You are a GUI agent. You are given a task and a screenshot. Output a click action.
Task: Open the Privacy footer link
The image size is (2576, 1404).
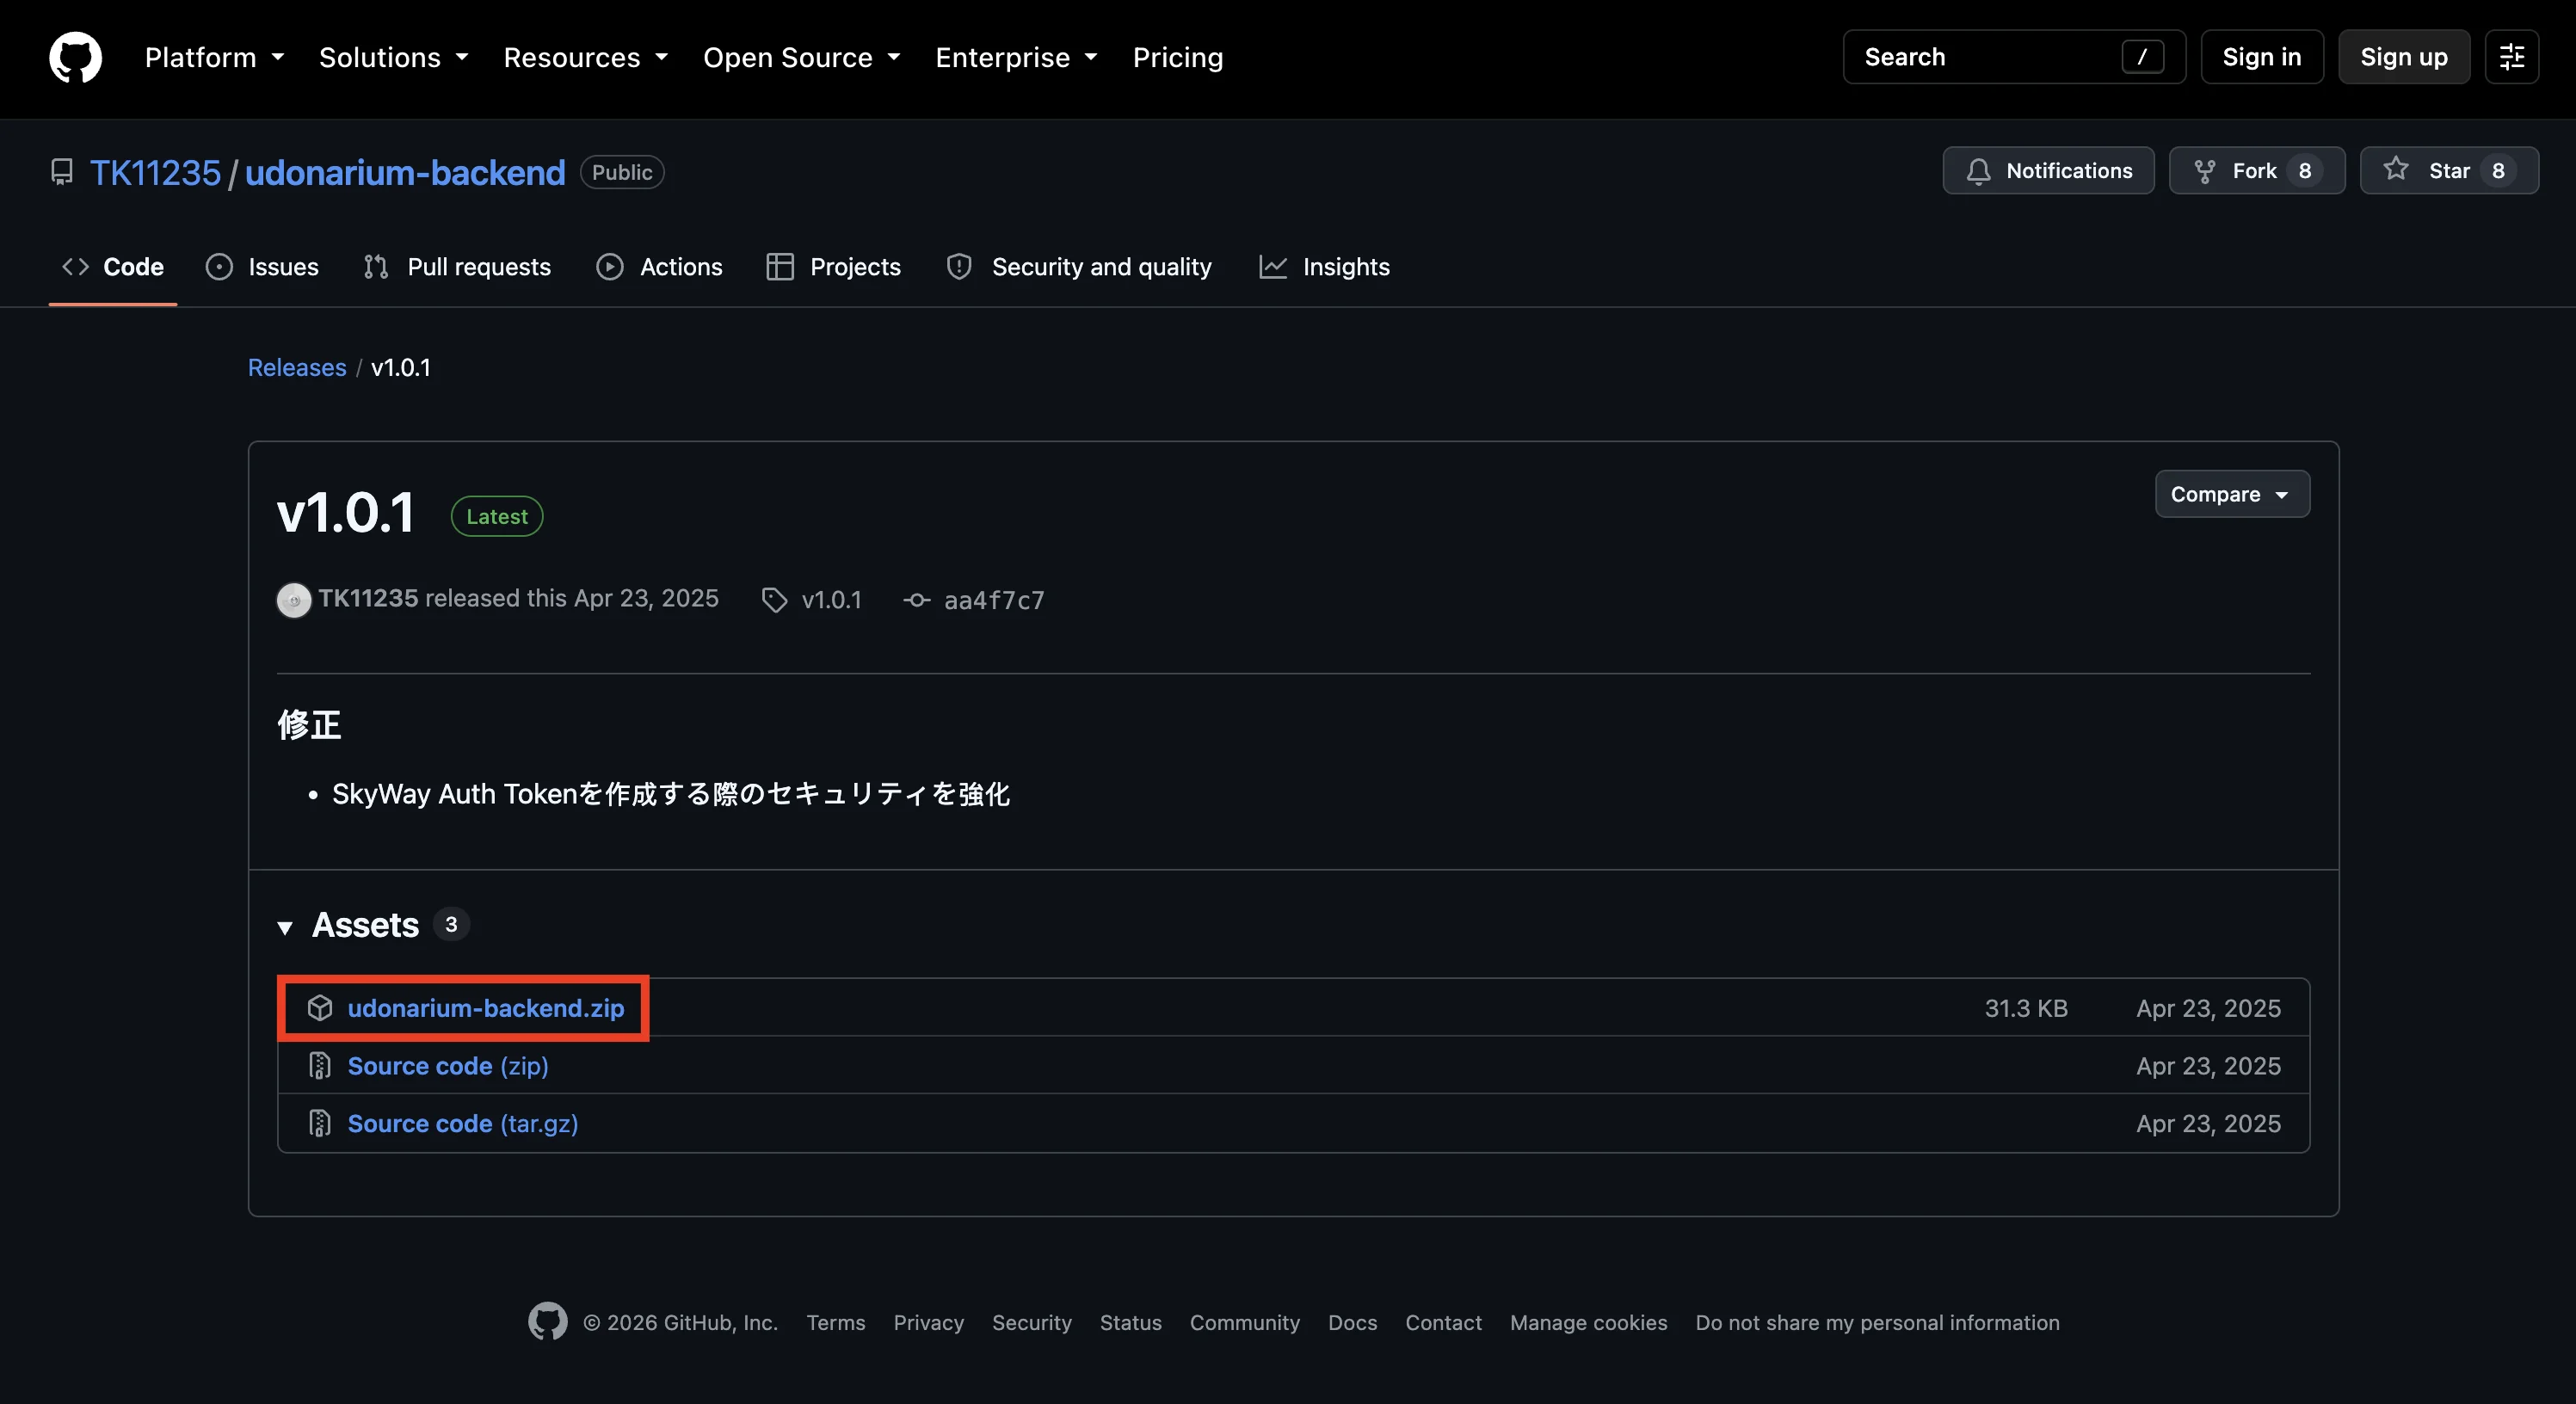pyautogui.click(x=929, y=1322)
